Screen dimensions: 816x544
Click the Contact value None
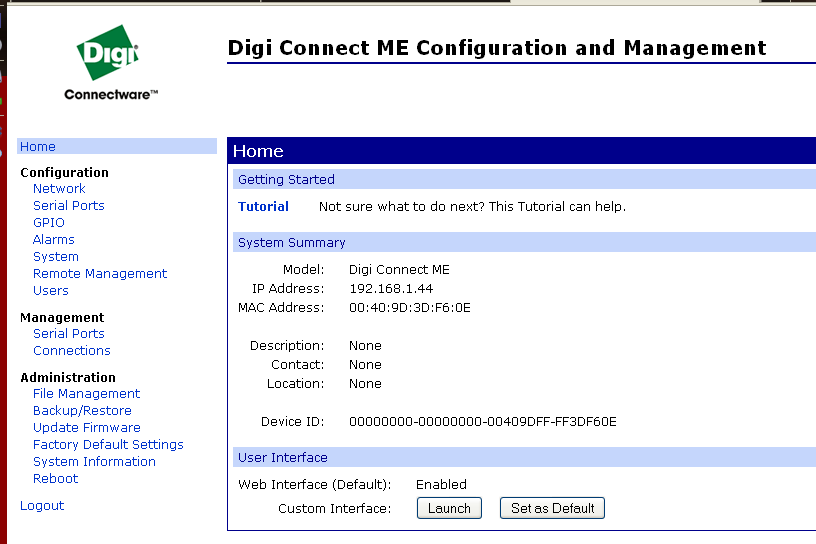[365, 365]
